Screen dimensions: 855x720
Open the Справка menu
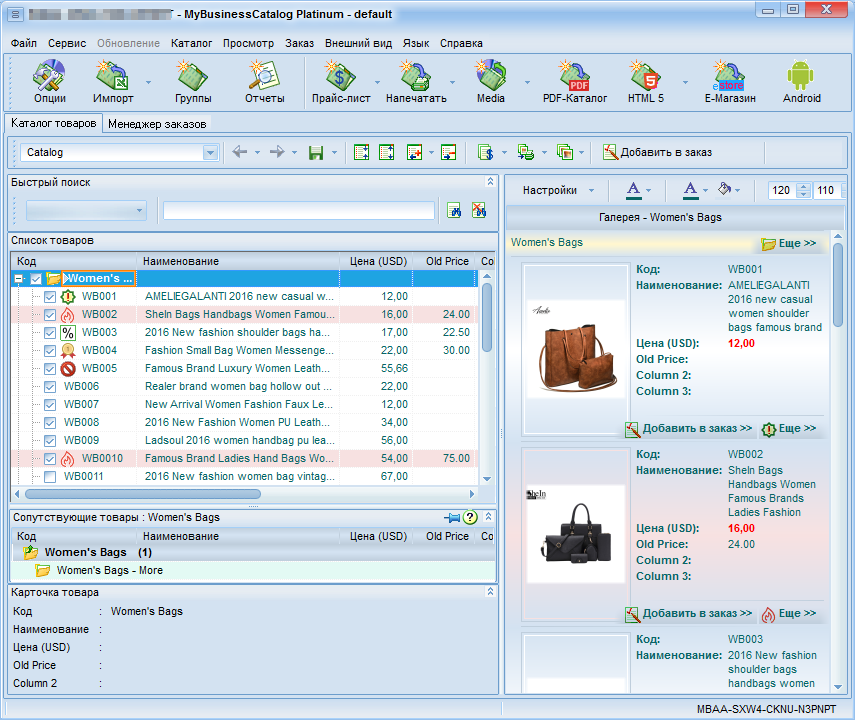[x=461, y=43]
